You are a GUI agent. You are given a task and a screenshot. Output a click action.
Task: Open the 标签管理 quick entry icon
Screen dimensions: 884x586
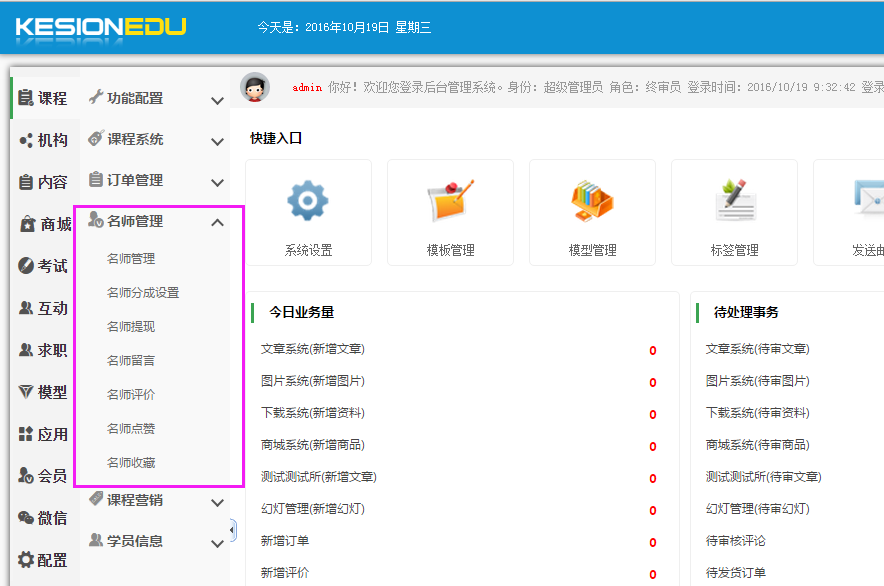coord(734,201)
